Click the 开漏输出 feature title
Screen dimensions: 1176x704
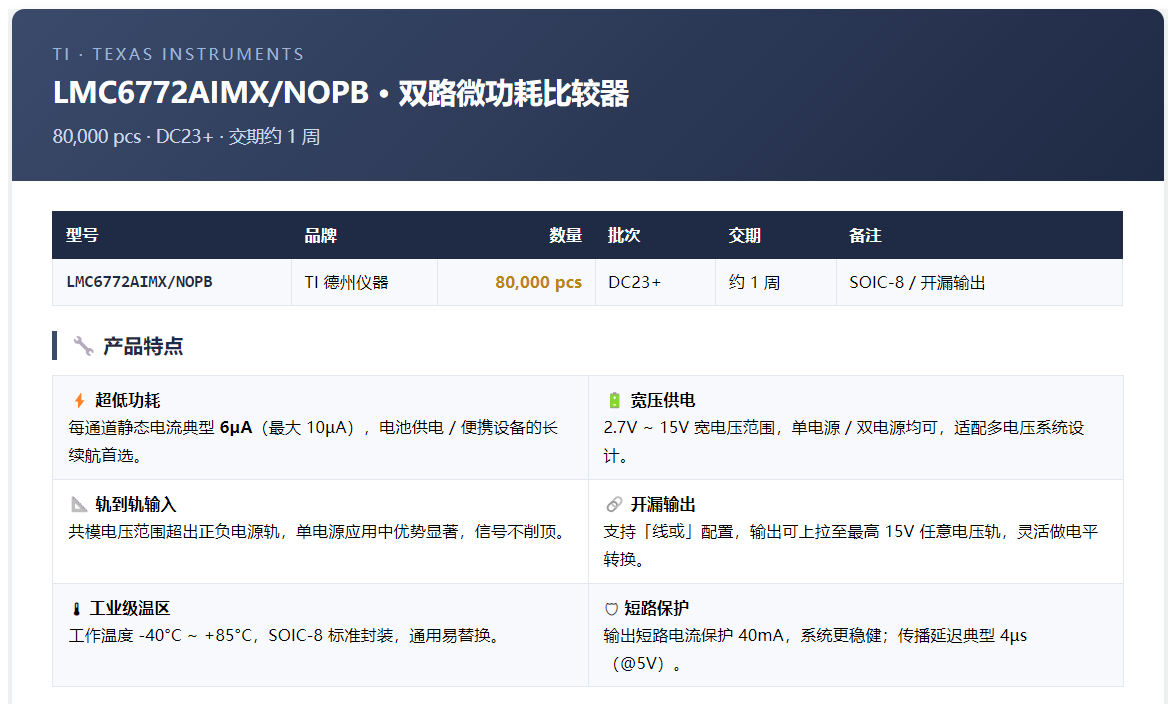click(x=663, y=504)
